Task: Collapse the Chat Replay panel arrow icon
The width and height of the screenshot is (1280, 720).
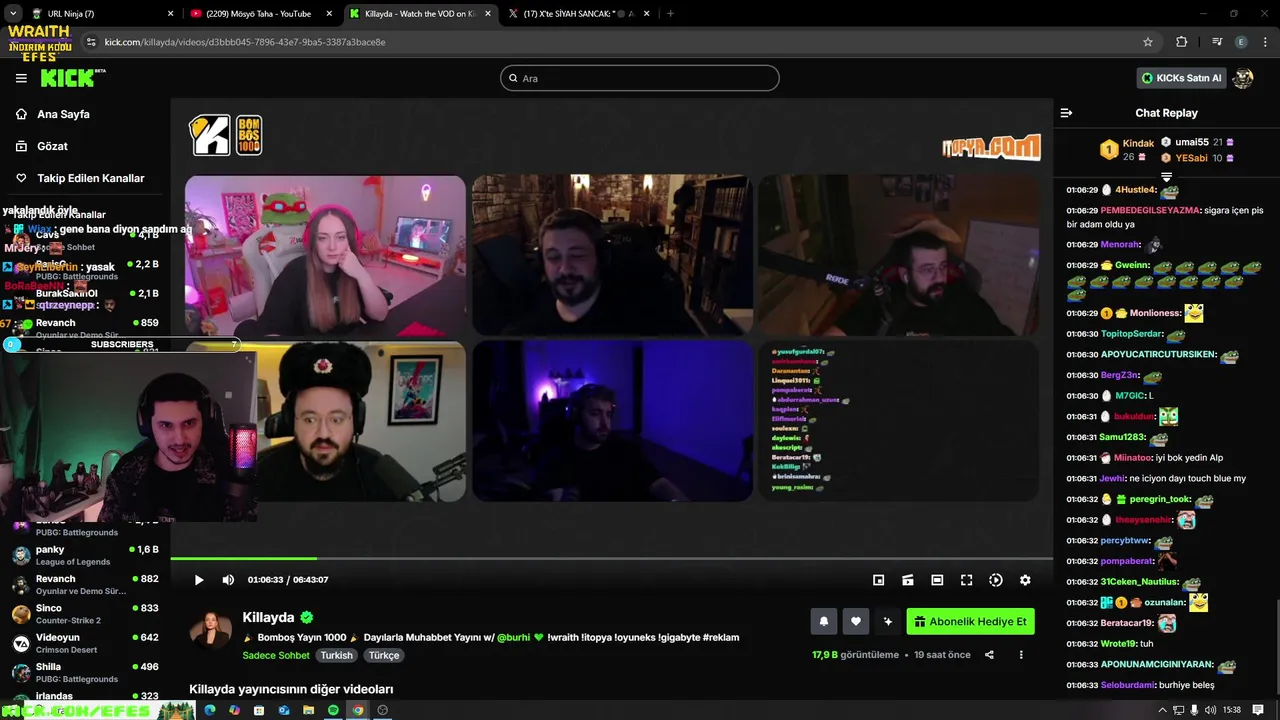Action: click(1066, 113)
